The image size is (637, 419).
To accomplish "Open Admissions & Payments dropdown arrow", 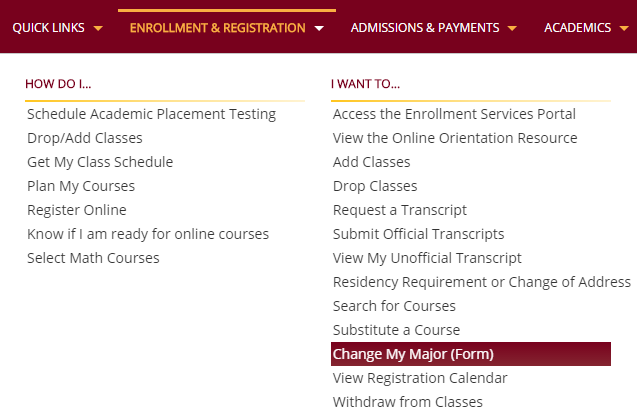I will (512, 28).
